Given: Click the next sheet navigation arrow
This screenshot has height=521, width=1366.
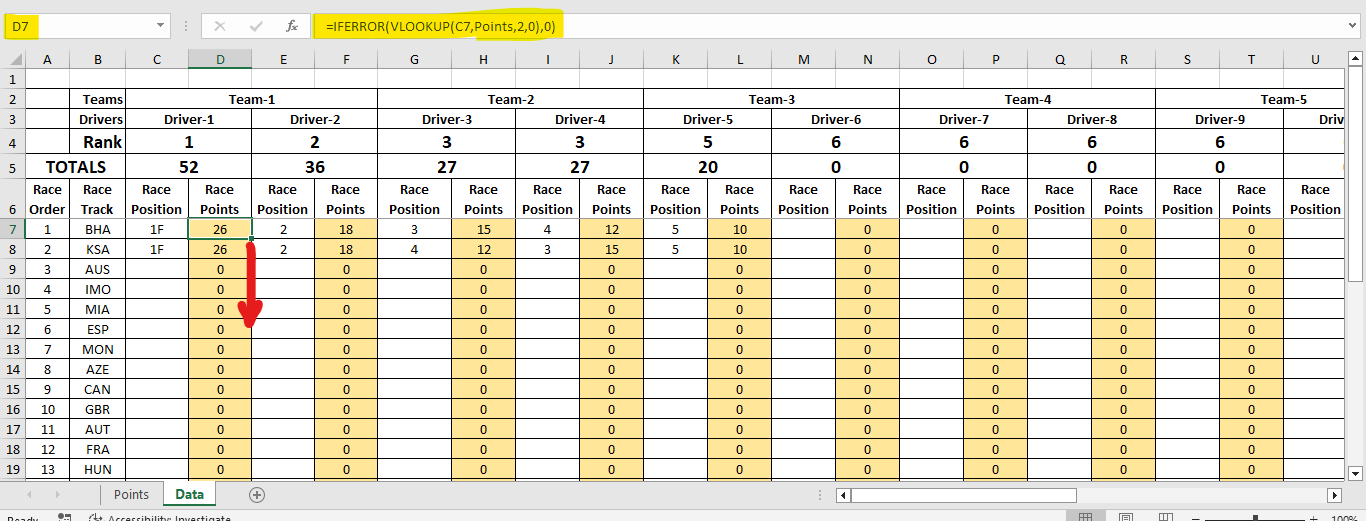Looking at the screenshot, I should [x=57, y=494].
